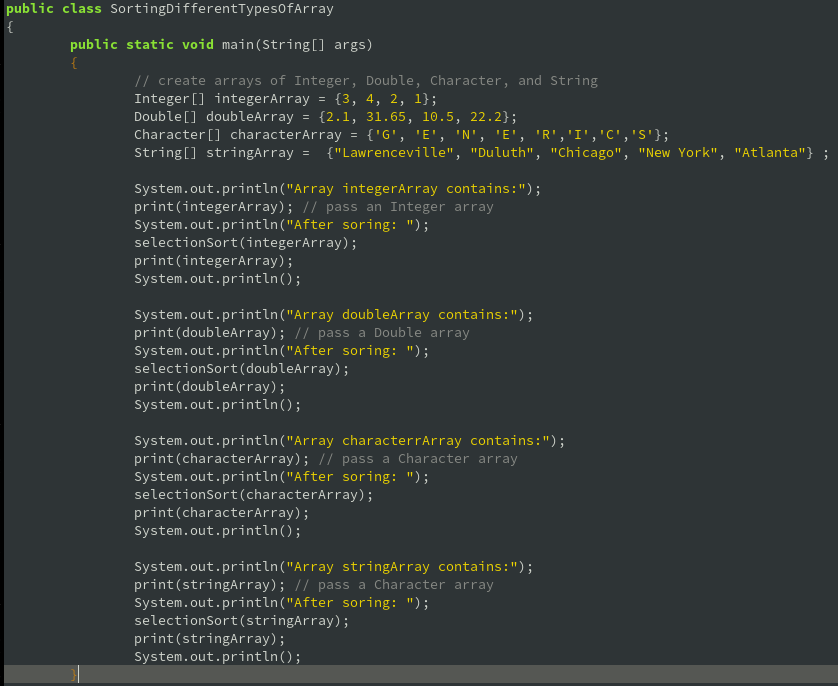
Task: Click the closing brace at bottom of file
Action: coord(73,673)
